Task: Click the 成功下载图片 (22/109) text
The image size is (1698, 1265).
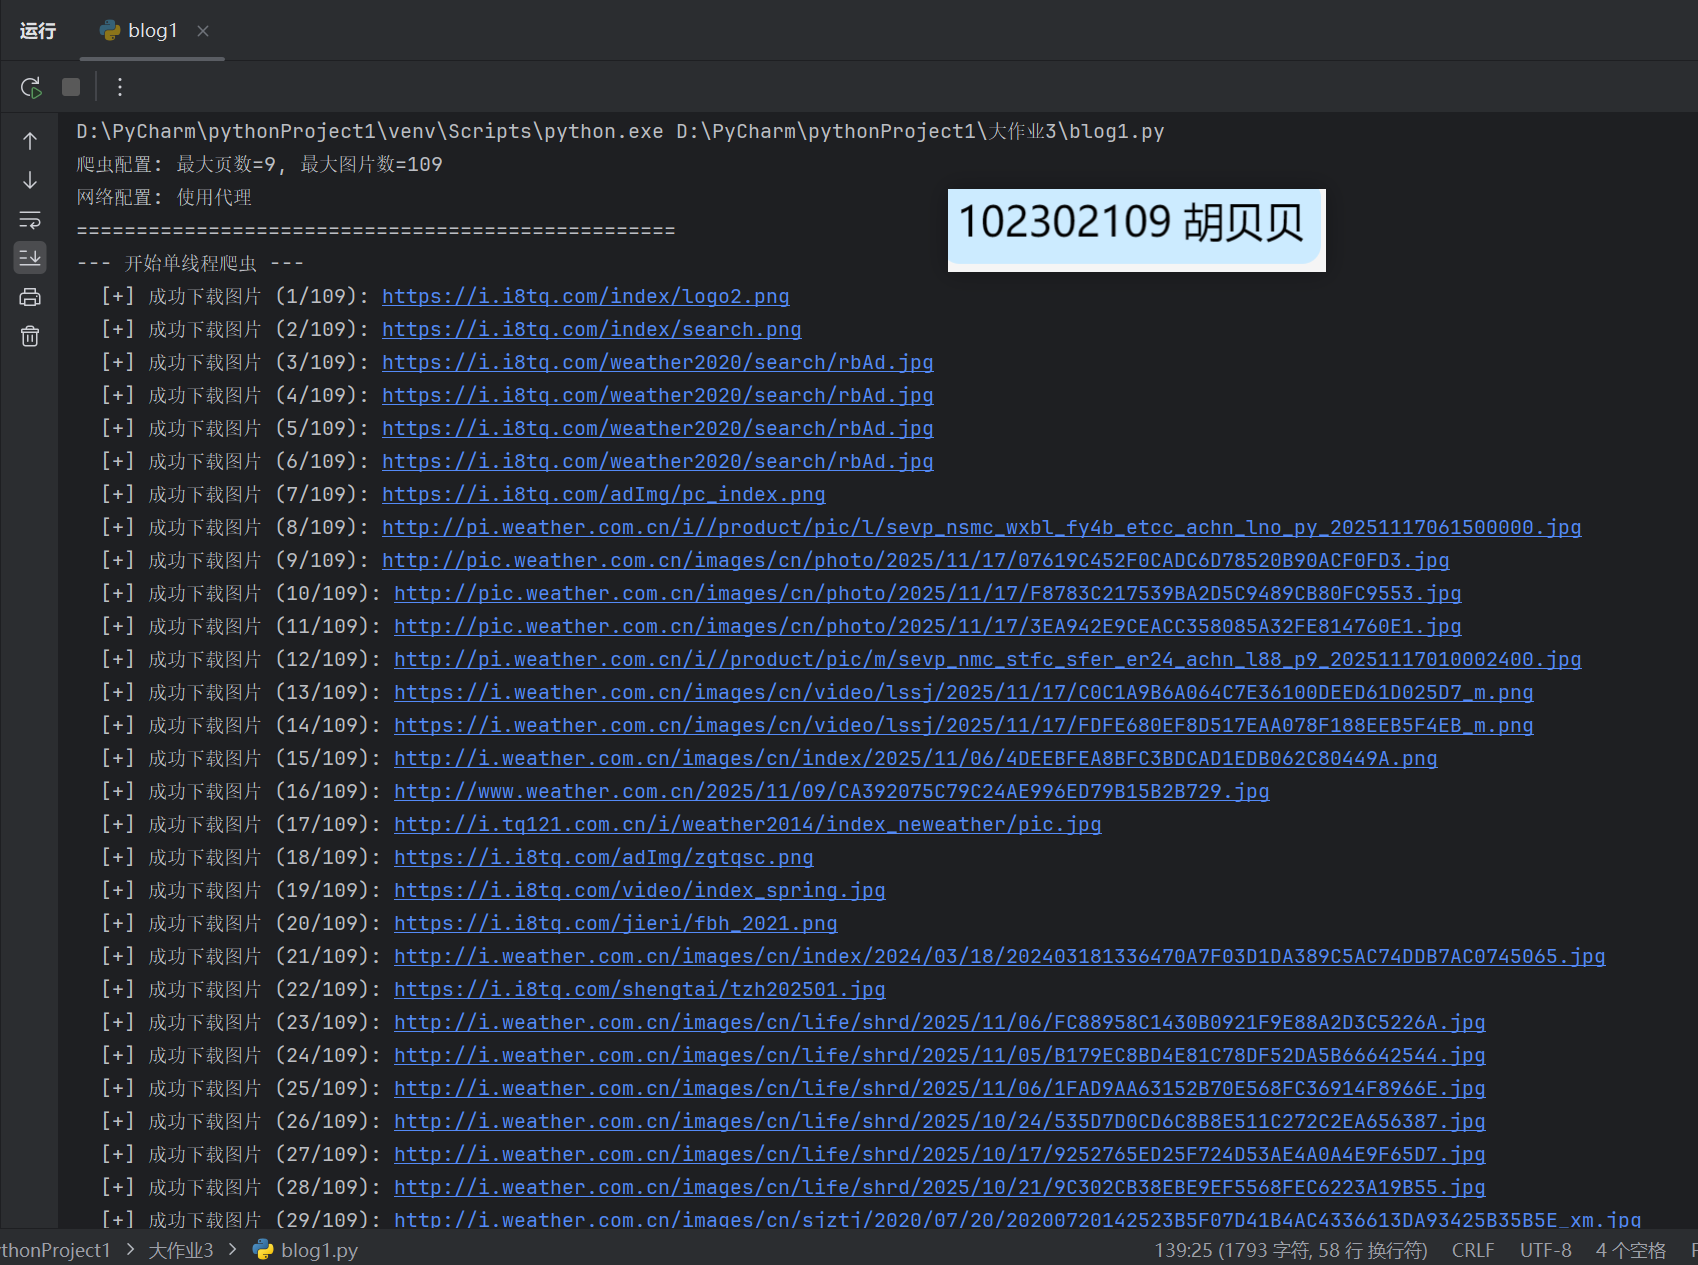Action: pos(265,990)
